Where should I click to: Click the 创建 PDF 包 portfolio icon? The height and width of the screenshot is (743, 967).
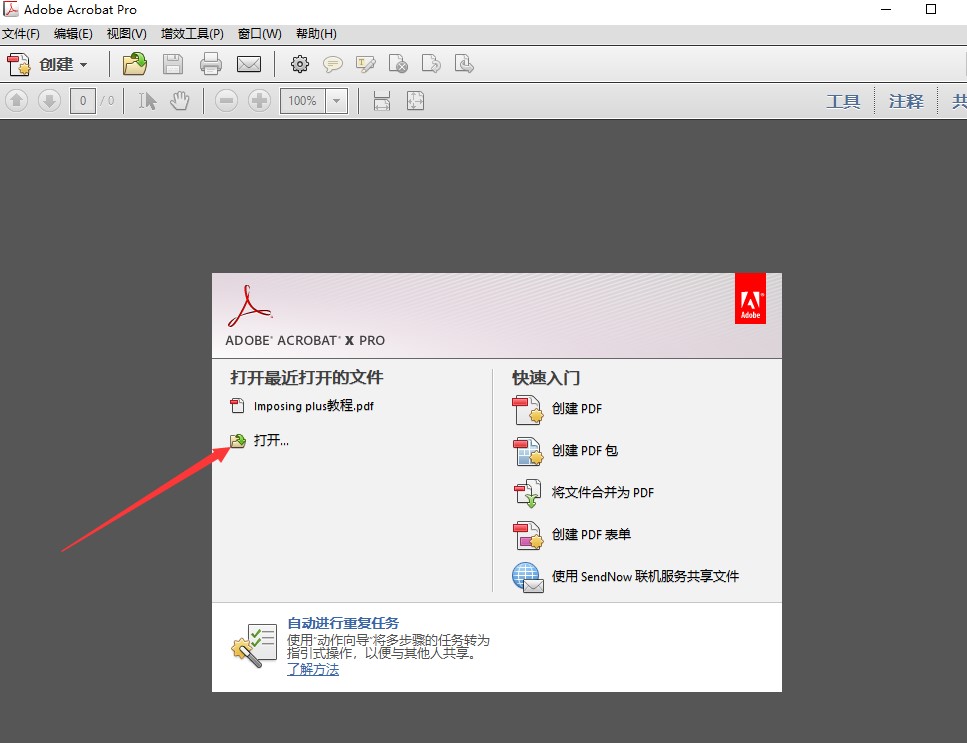click(x=527, y=452)
